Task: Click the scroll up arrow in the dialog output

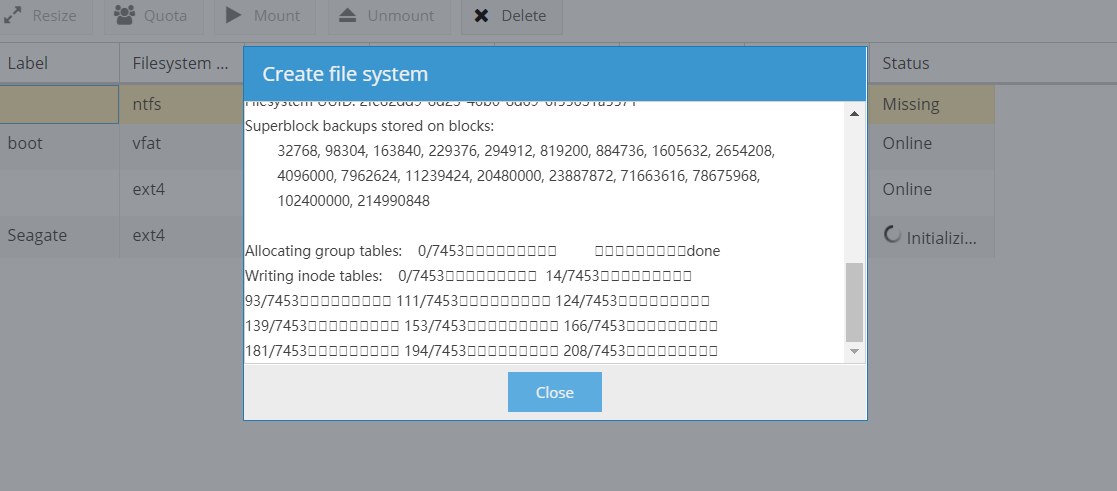Action: point(854,113)
